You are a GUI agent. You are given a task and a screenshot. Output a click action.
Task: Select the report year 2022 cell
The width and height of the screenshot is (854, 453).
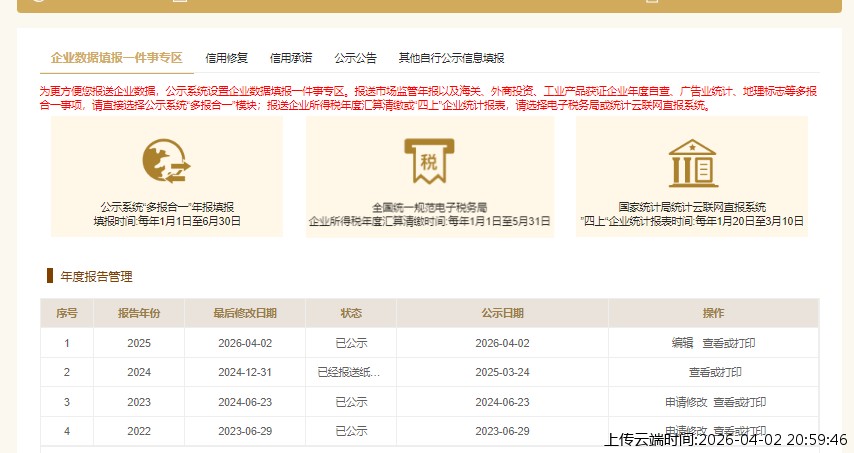click(139, 431)
